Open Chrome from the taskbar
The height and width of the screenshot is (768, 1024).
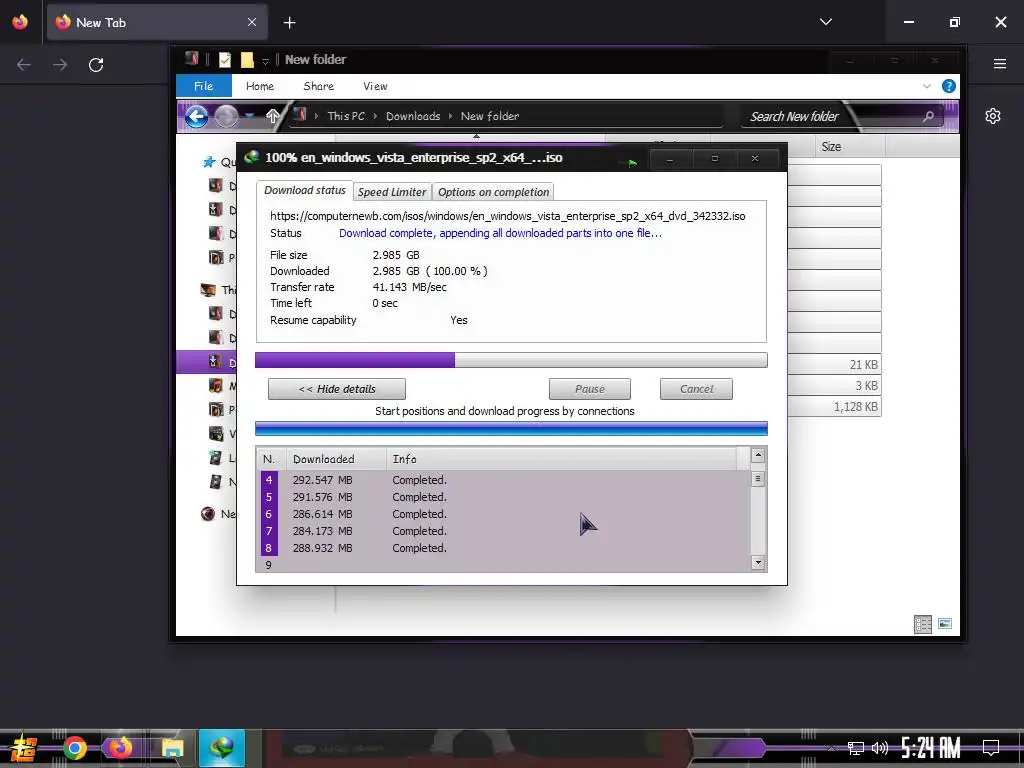tap(74, 748)
